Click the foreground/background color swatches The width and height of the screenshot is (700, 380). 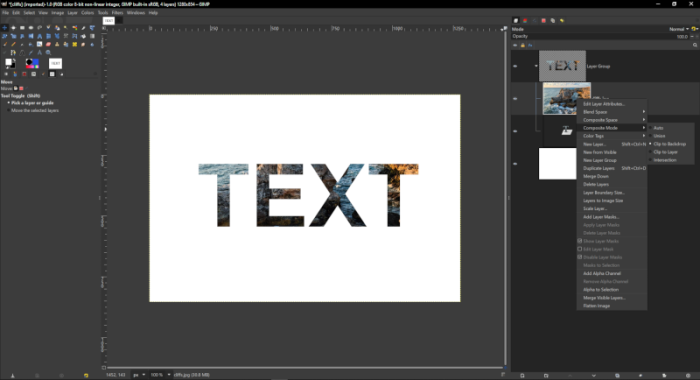coord(10,64)
